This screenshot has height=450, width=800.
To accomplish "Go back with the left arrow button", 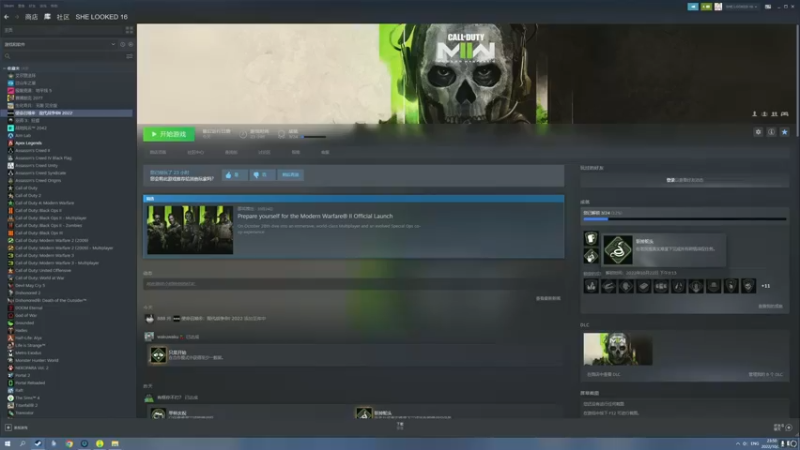I will pos(7,17).
